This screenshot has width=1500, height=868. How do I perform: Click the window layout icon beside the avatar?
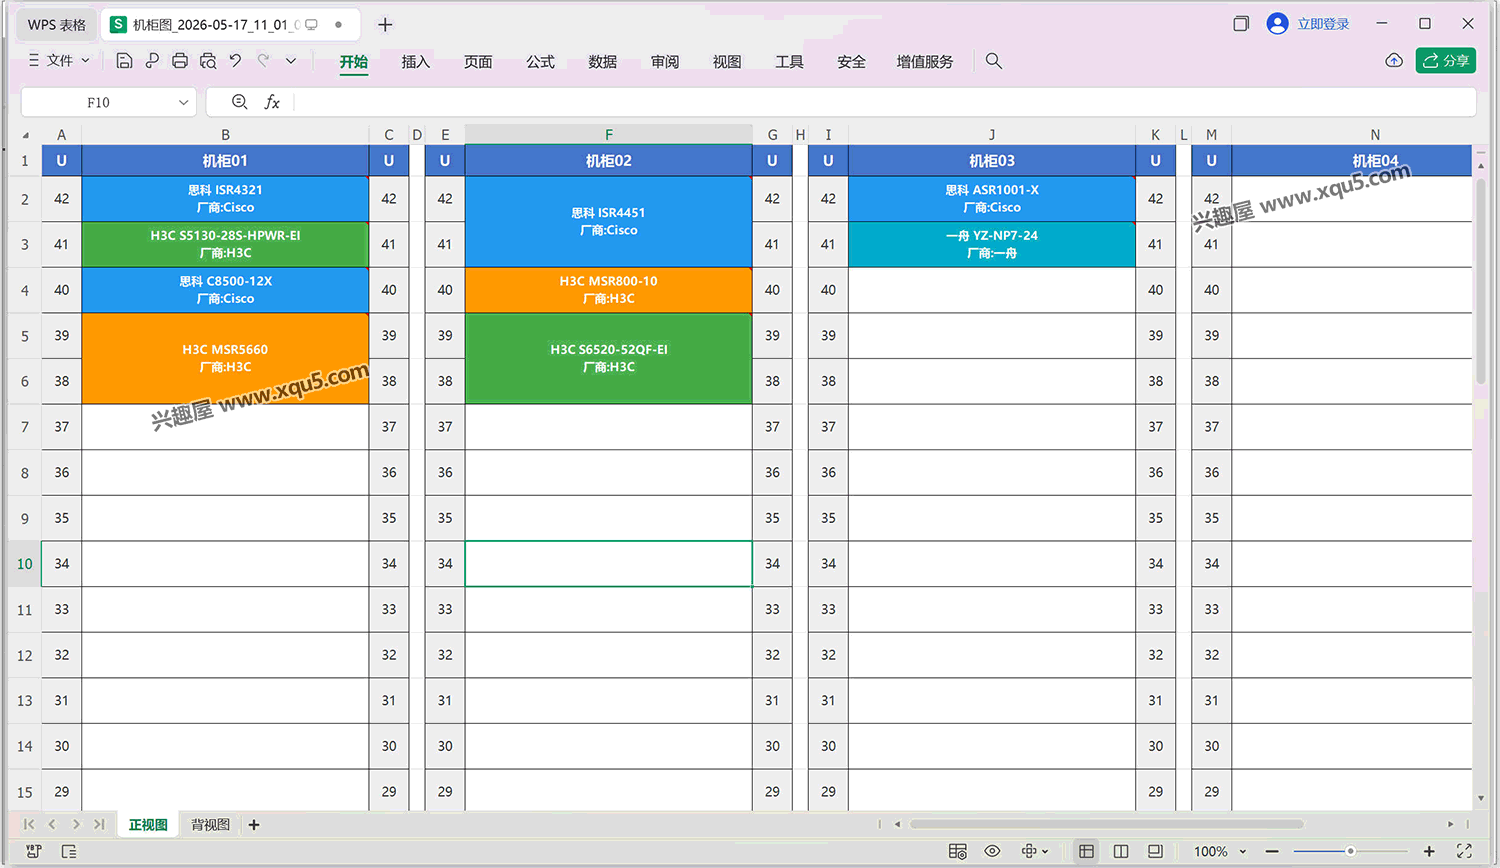1241,24
